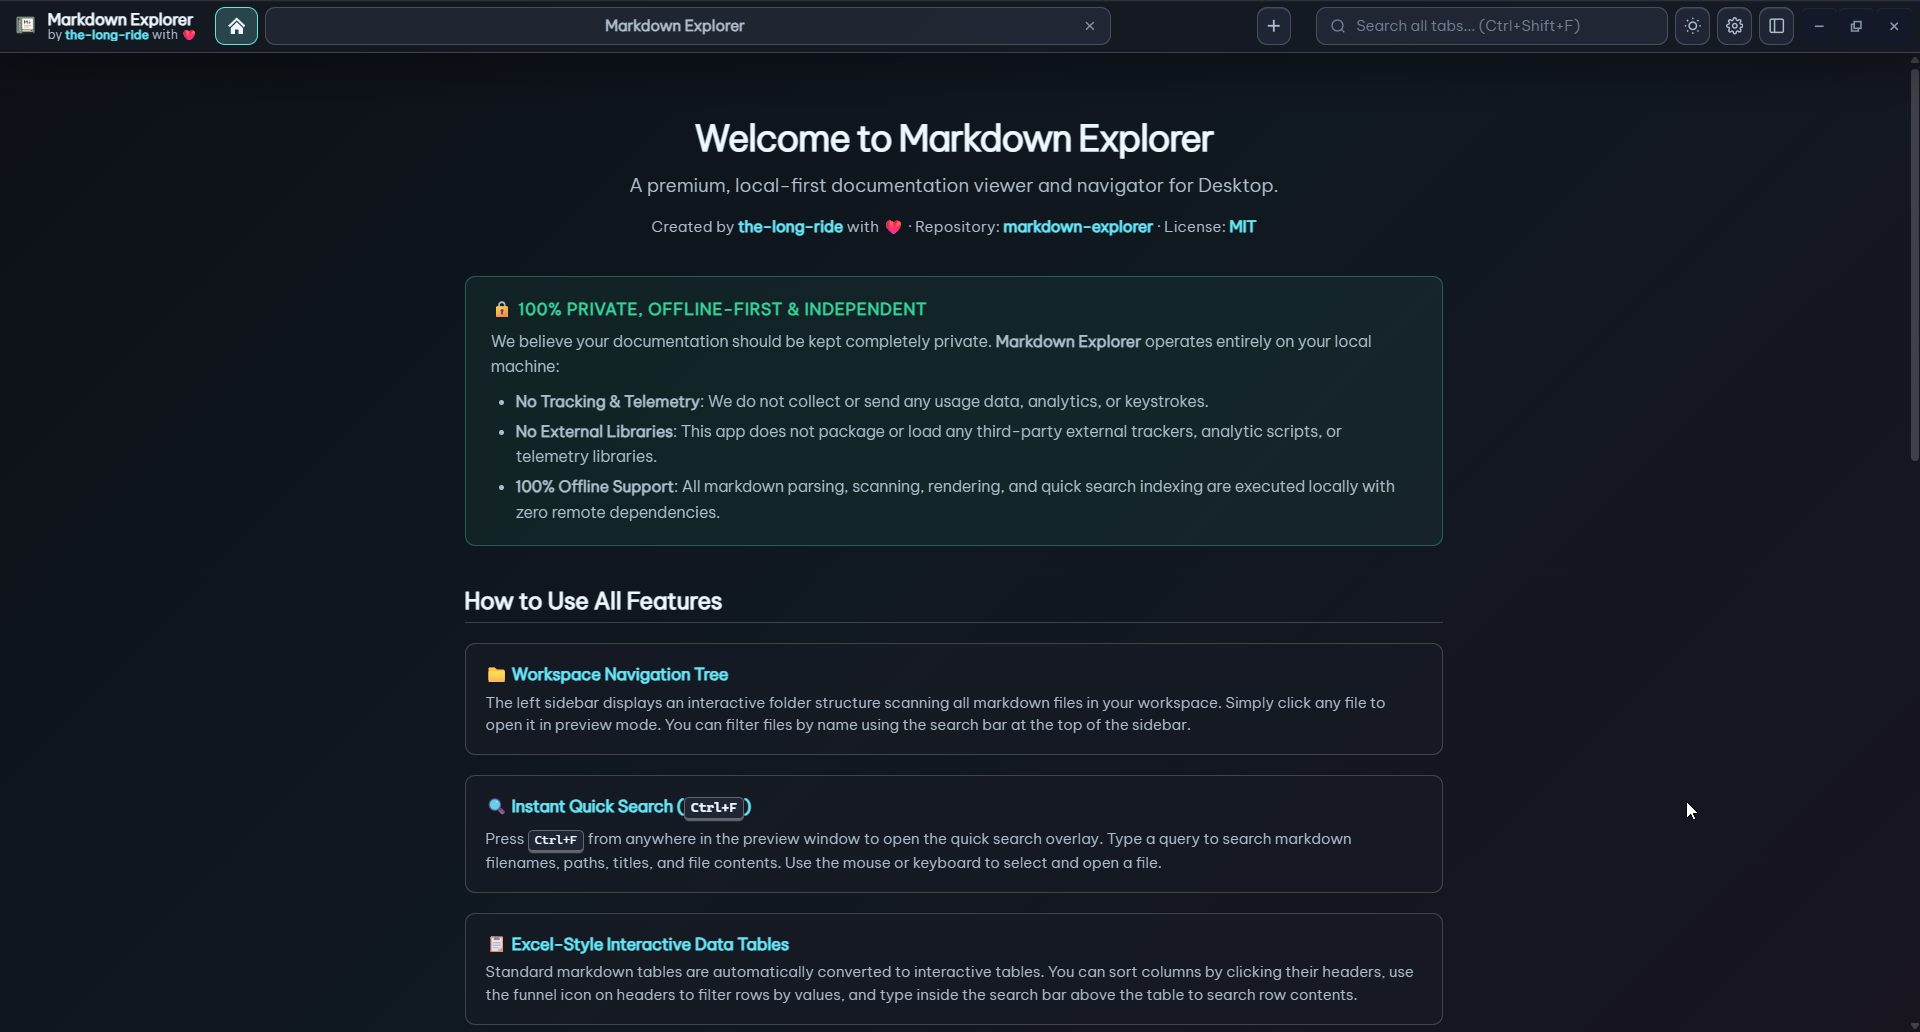Image resolution: width=1920 pixels, height=1032 pixels.
Task: Open markdown-explorer repository link
Action: tap(1077, 227)
